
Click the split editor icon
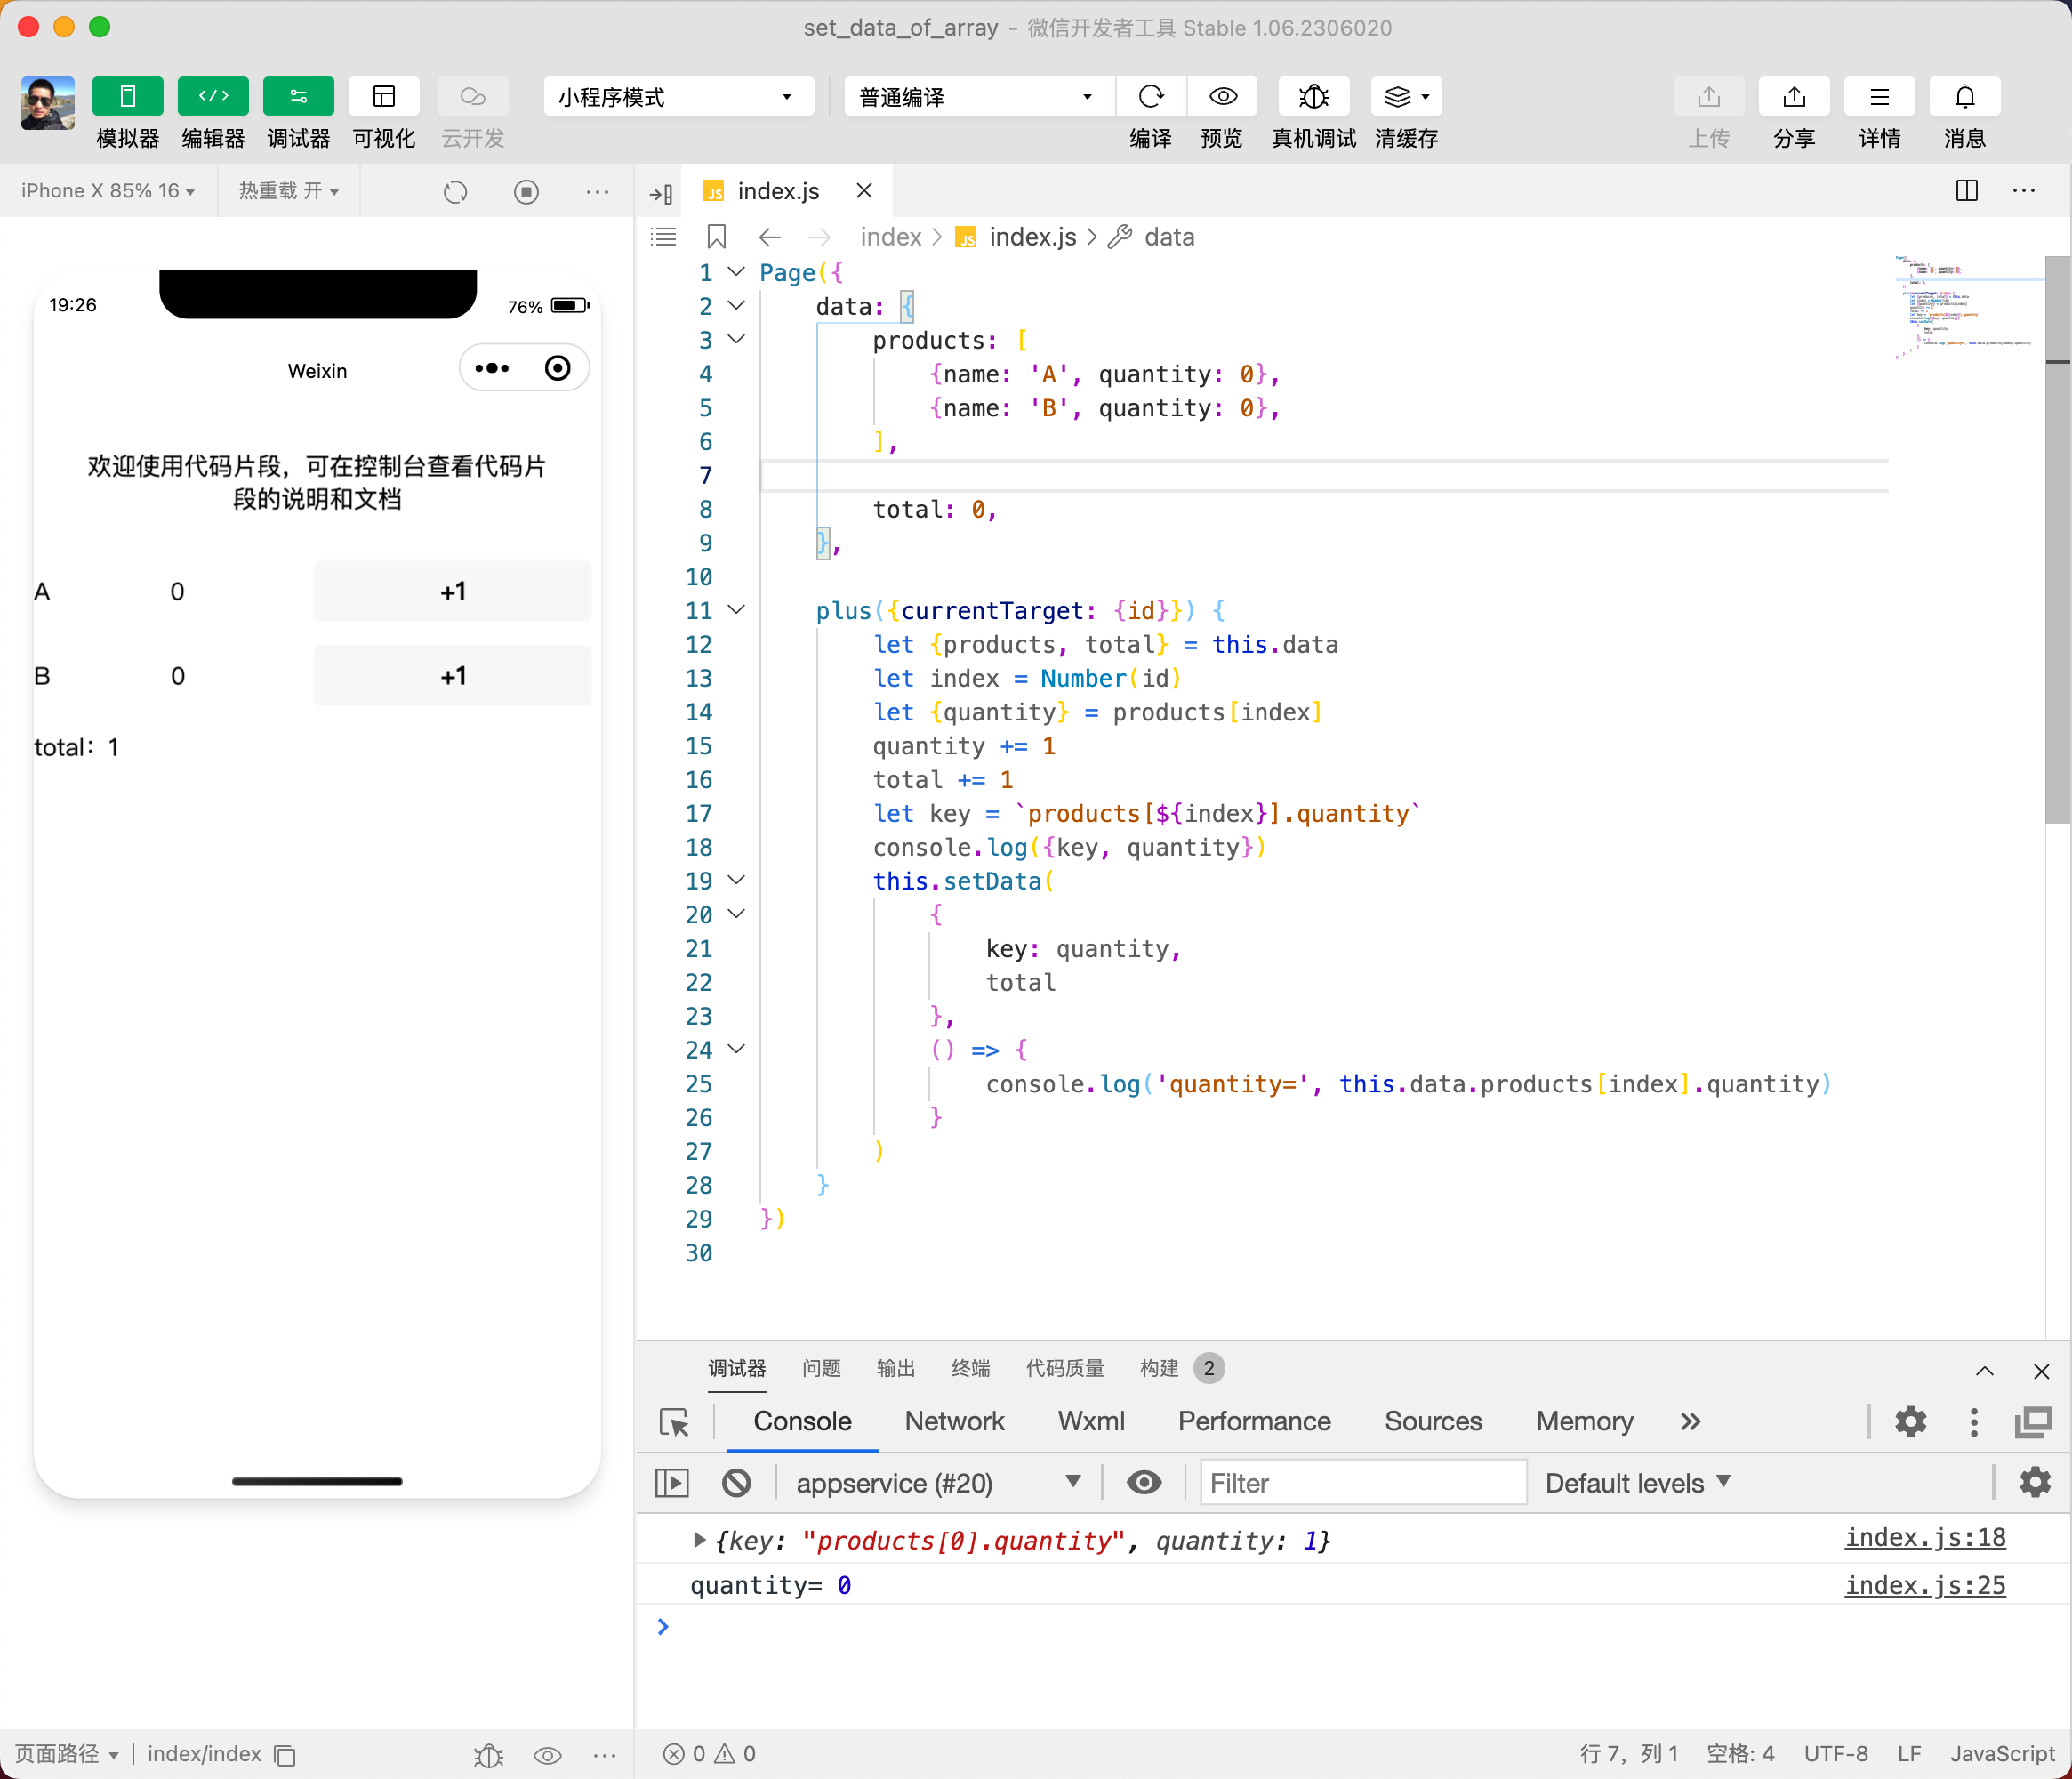click(x=1966, y=190)
